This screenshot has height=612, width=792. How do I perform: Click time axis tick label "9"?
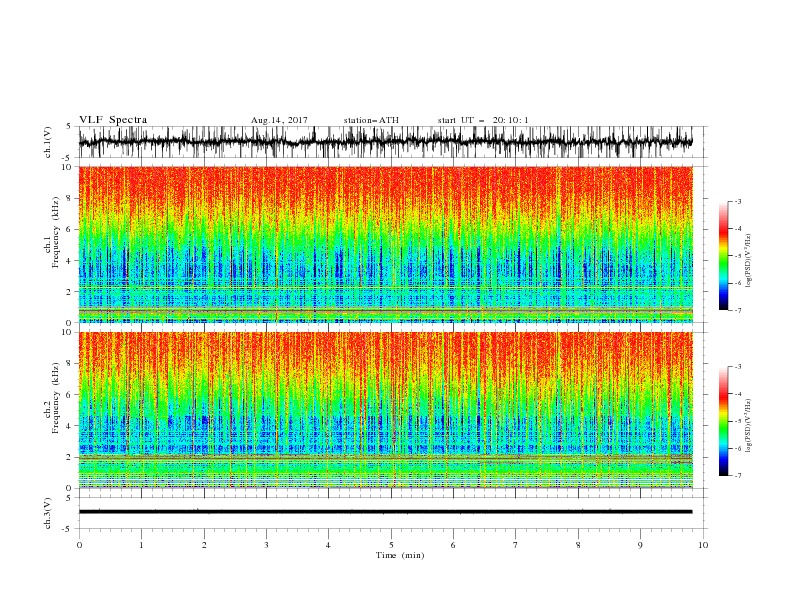(640, 545)
